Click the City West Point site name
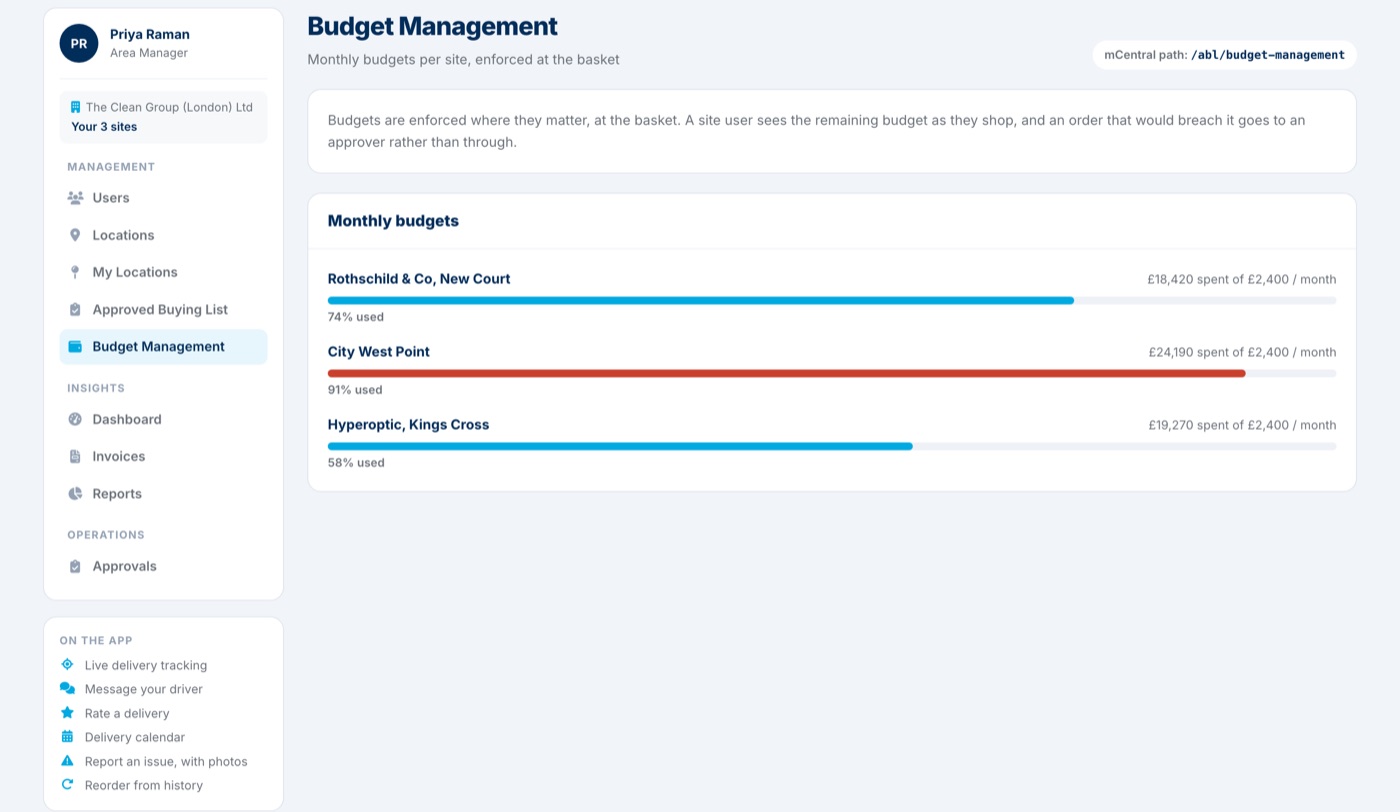 pyautogui.click(x=379, y=352)
